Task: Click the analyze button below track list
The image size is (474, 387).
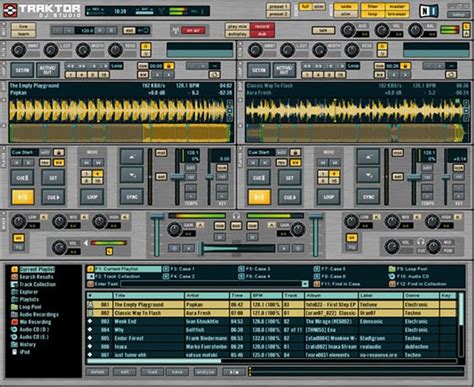Action: point(206,371)
